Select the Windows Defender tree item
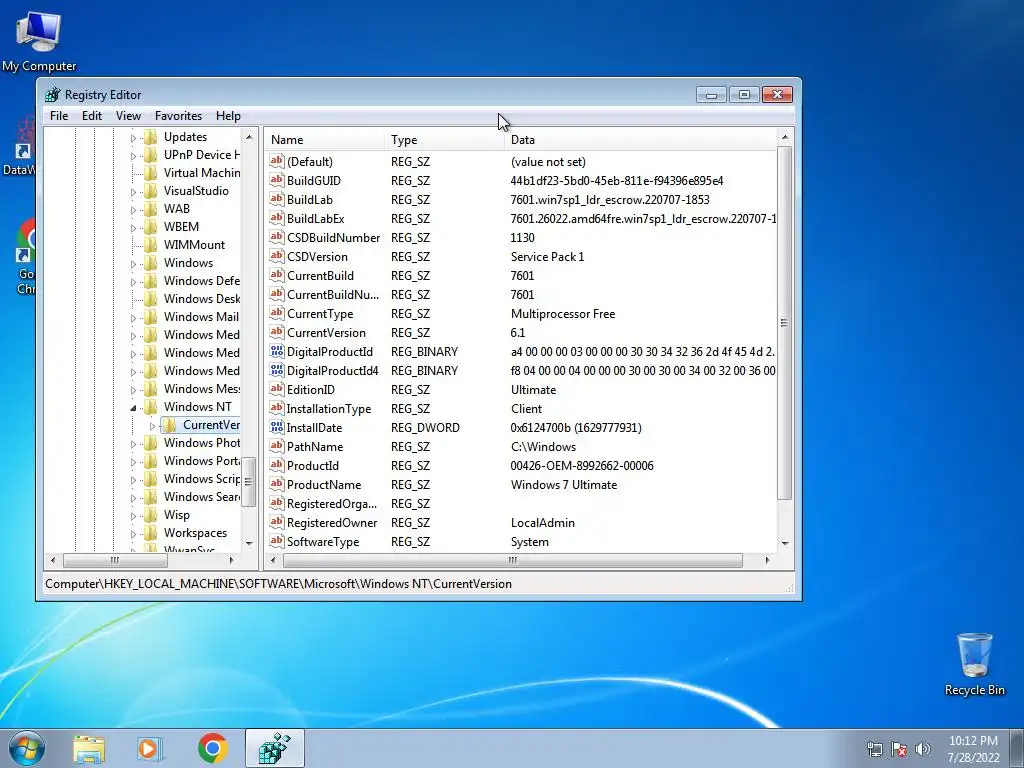Viewport: 1024px width, 768px height. tap(201, 281)
